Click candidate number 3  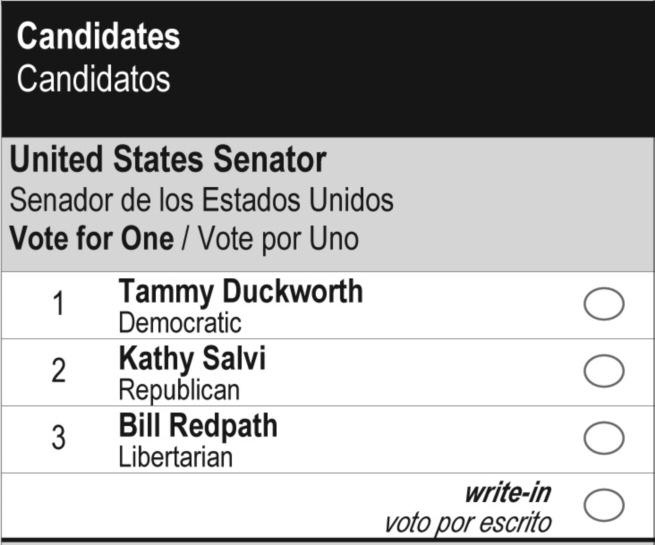tap(59, 439)
